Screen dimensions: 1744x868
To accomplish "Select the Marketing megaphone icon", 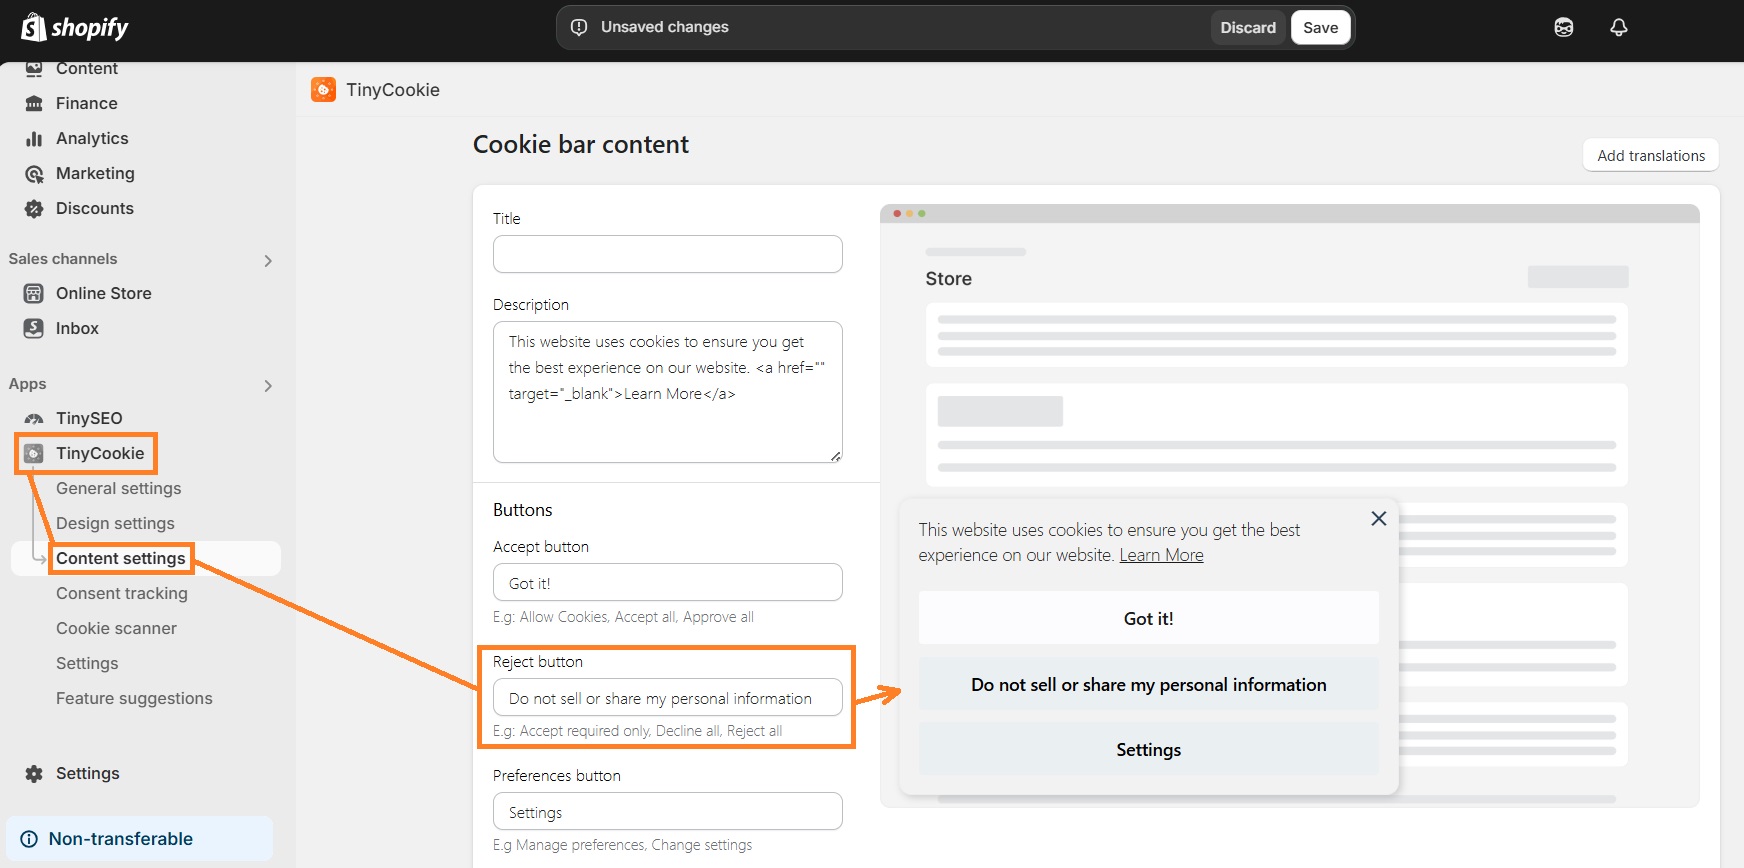I will pyautogui.click(x=34, y=173).
